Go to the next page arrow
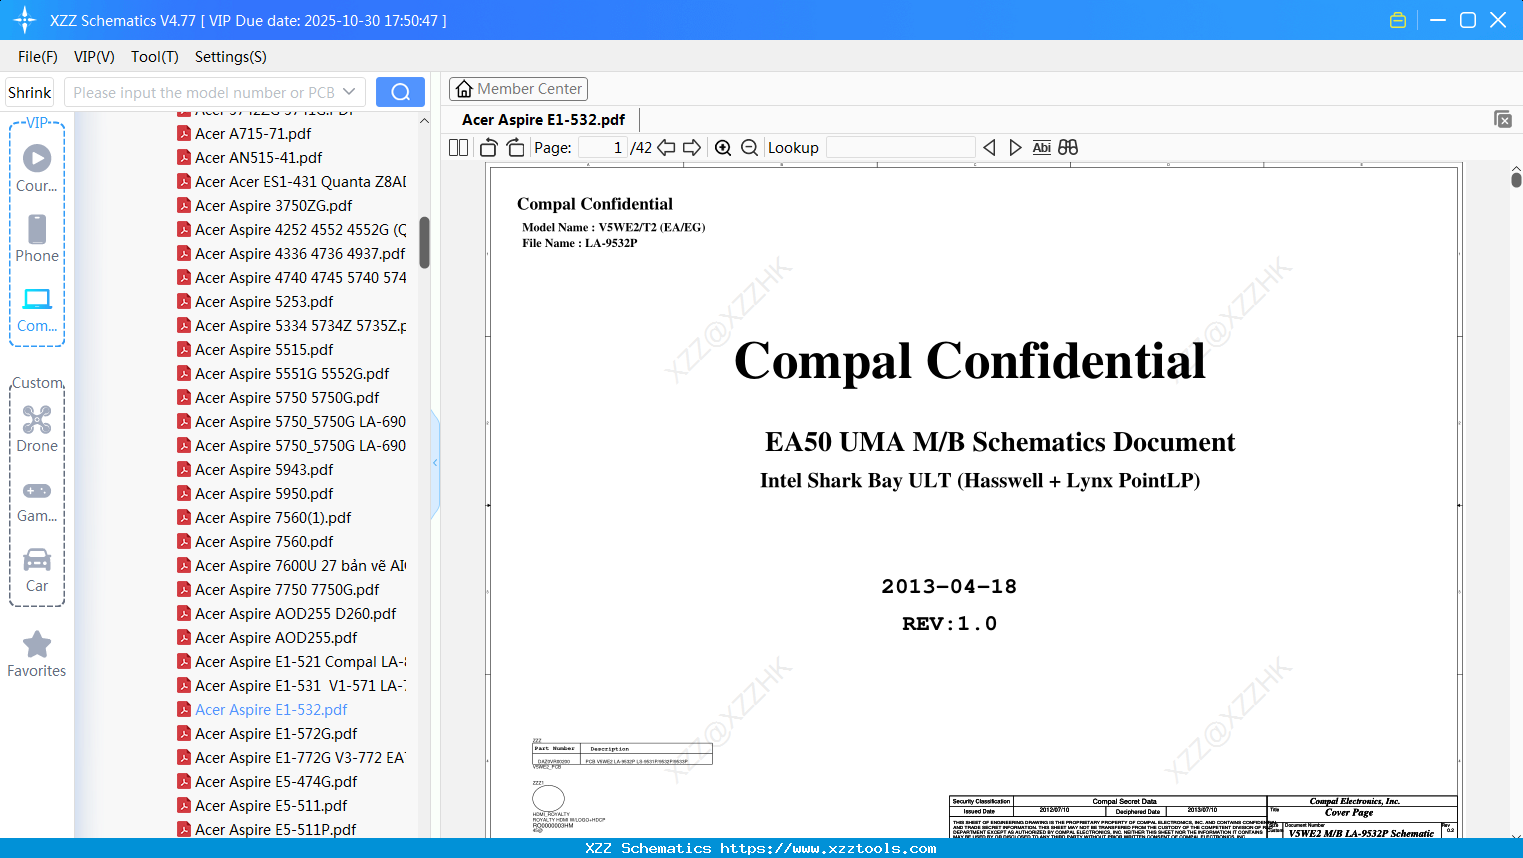 (x=692, y=148)
